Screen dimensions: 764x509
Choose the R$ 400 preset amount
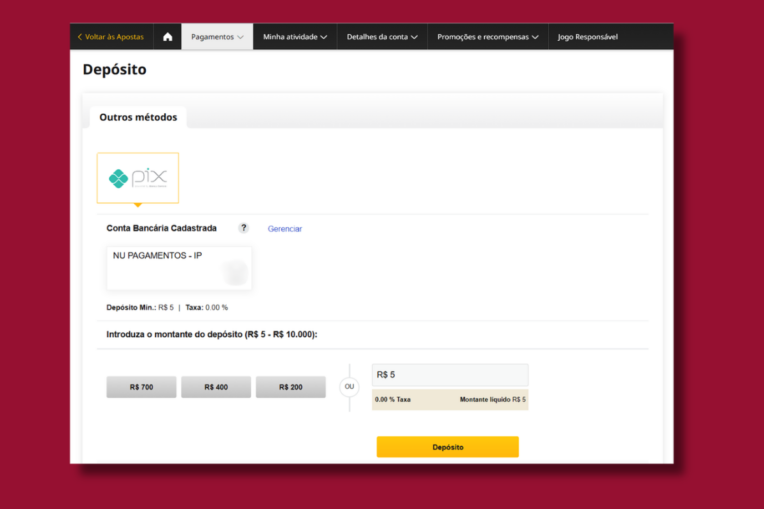click(216, 387)
